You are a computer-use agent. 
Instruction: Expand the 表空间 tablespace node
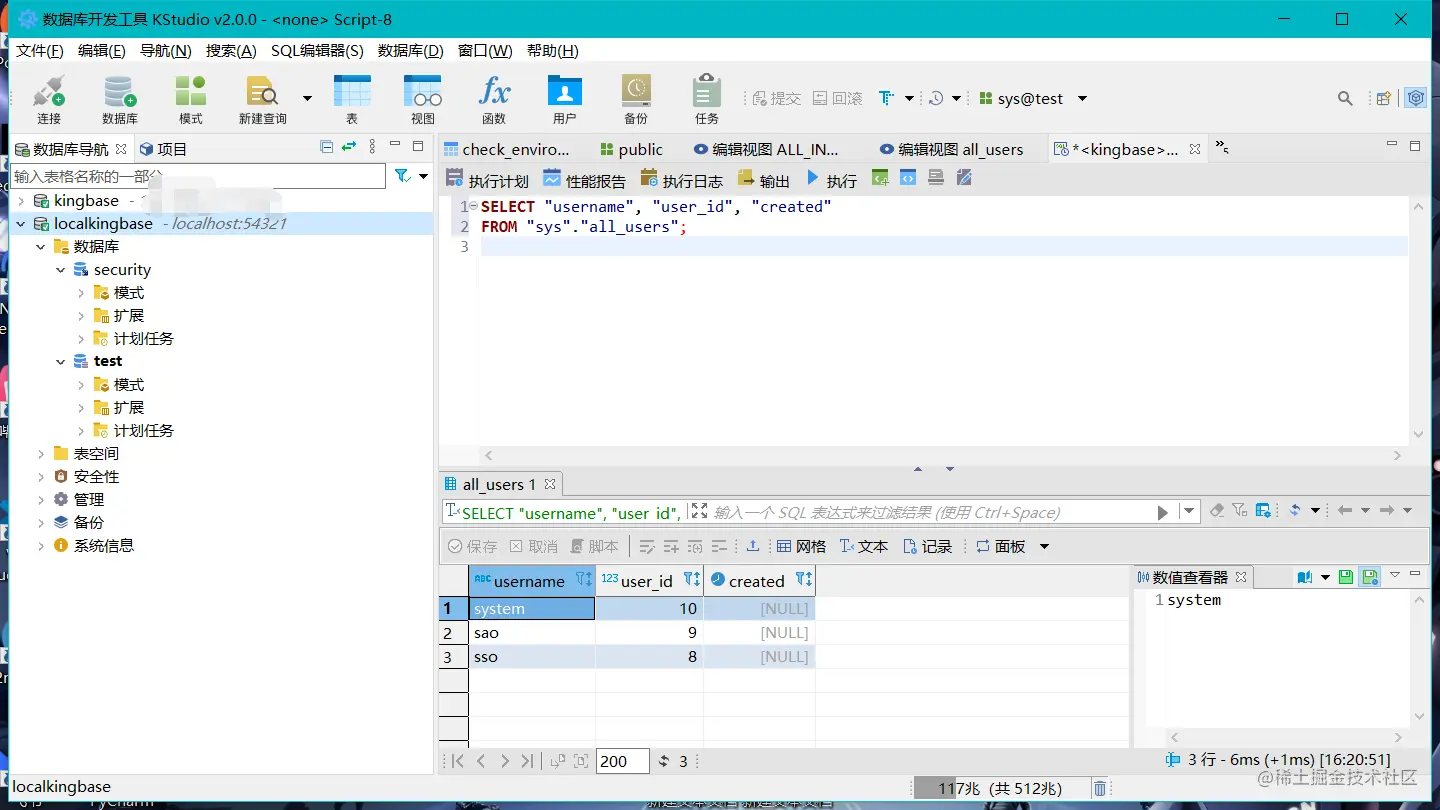pyautogui.click(x=41, y=454)
